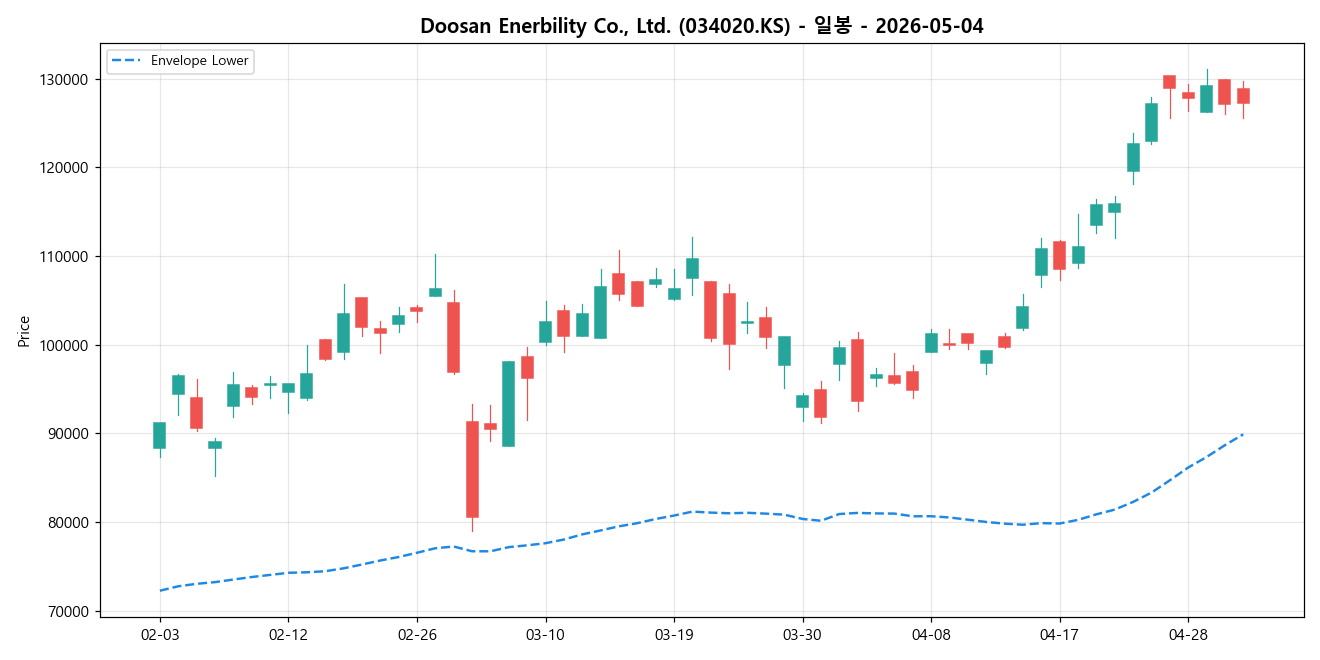1320x660 pixels.
Task: Click the 03-10 date tick label
Action: [x=545, y=635]
